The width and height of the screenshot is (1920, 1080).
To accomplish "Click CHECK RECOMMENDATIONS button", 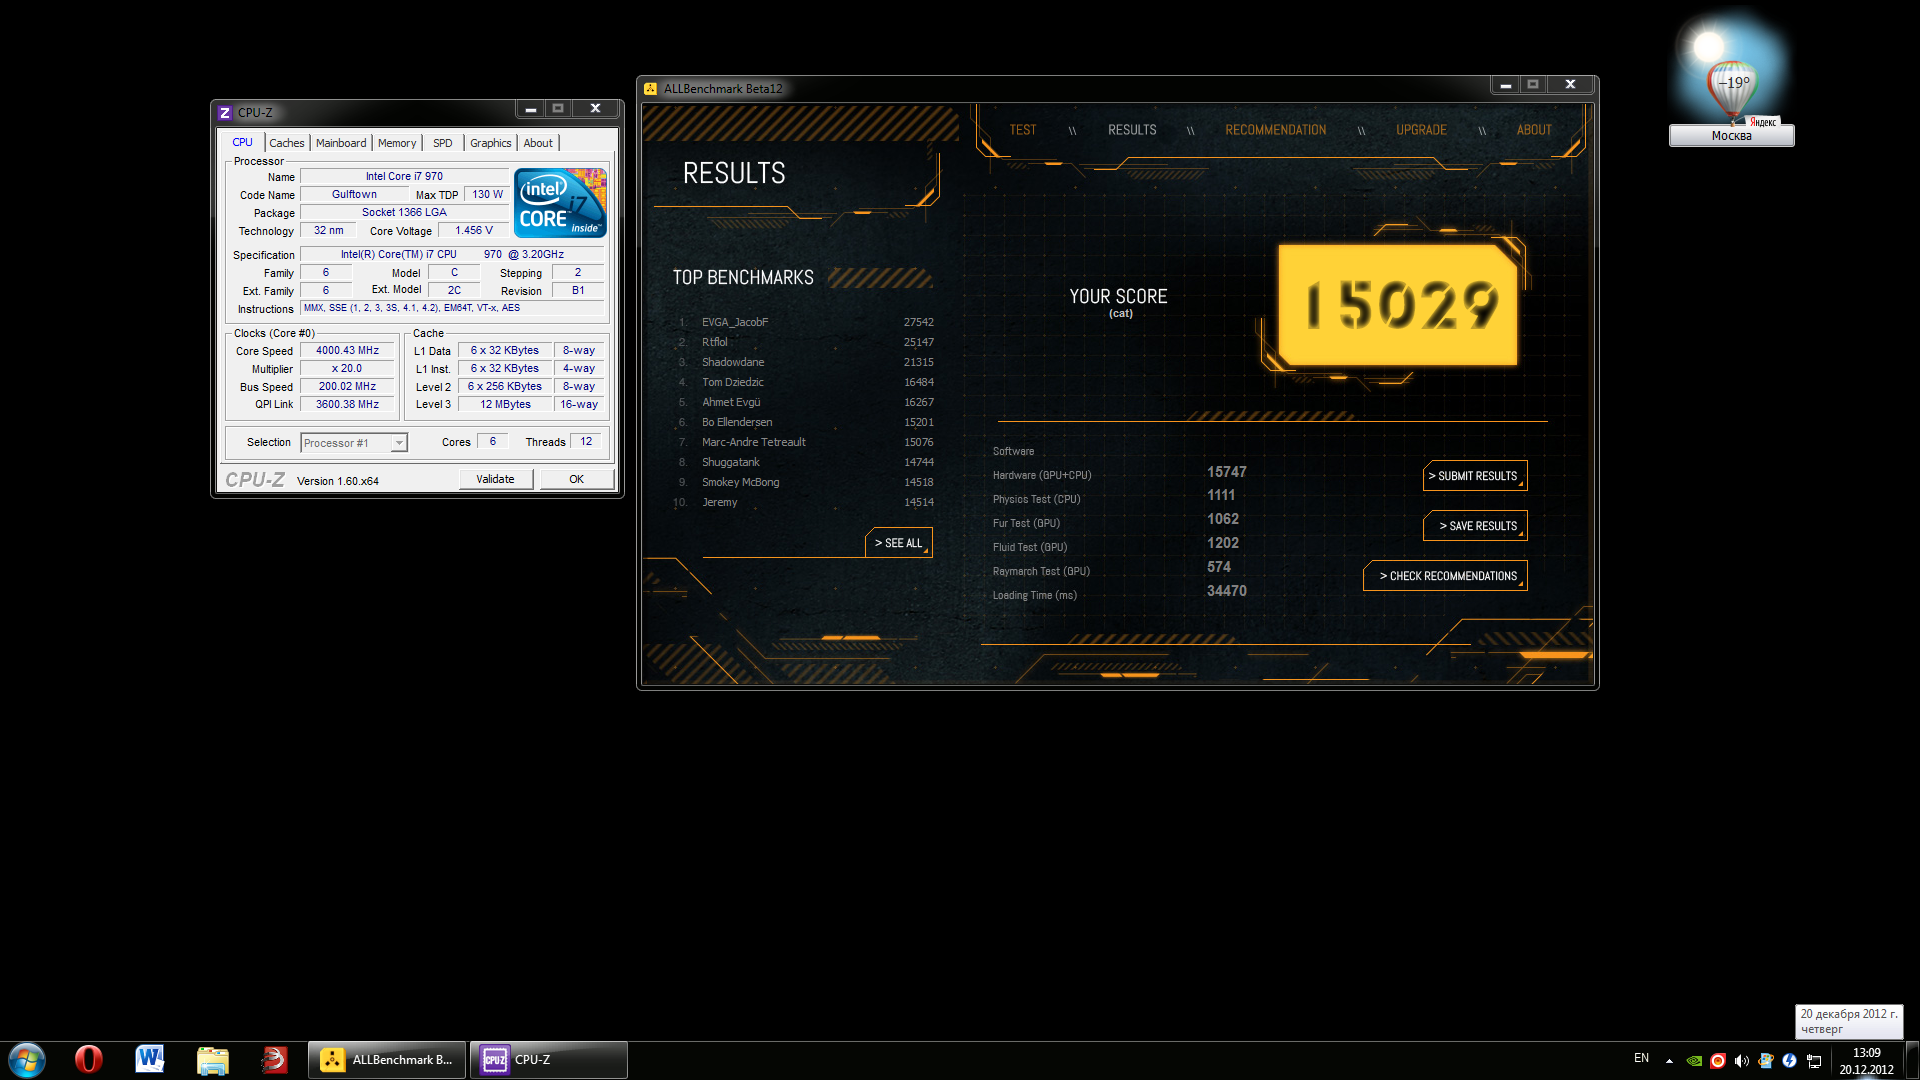I will [1445, 576].
